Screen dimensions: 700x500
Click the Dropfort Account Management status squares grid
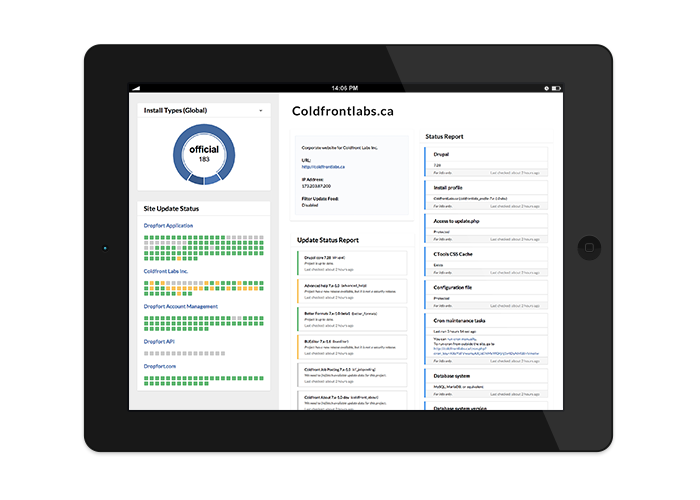click(x=204, y=324)
